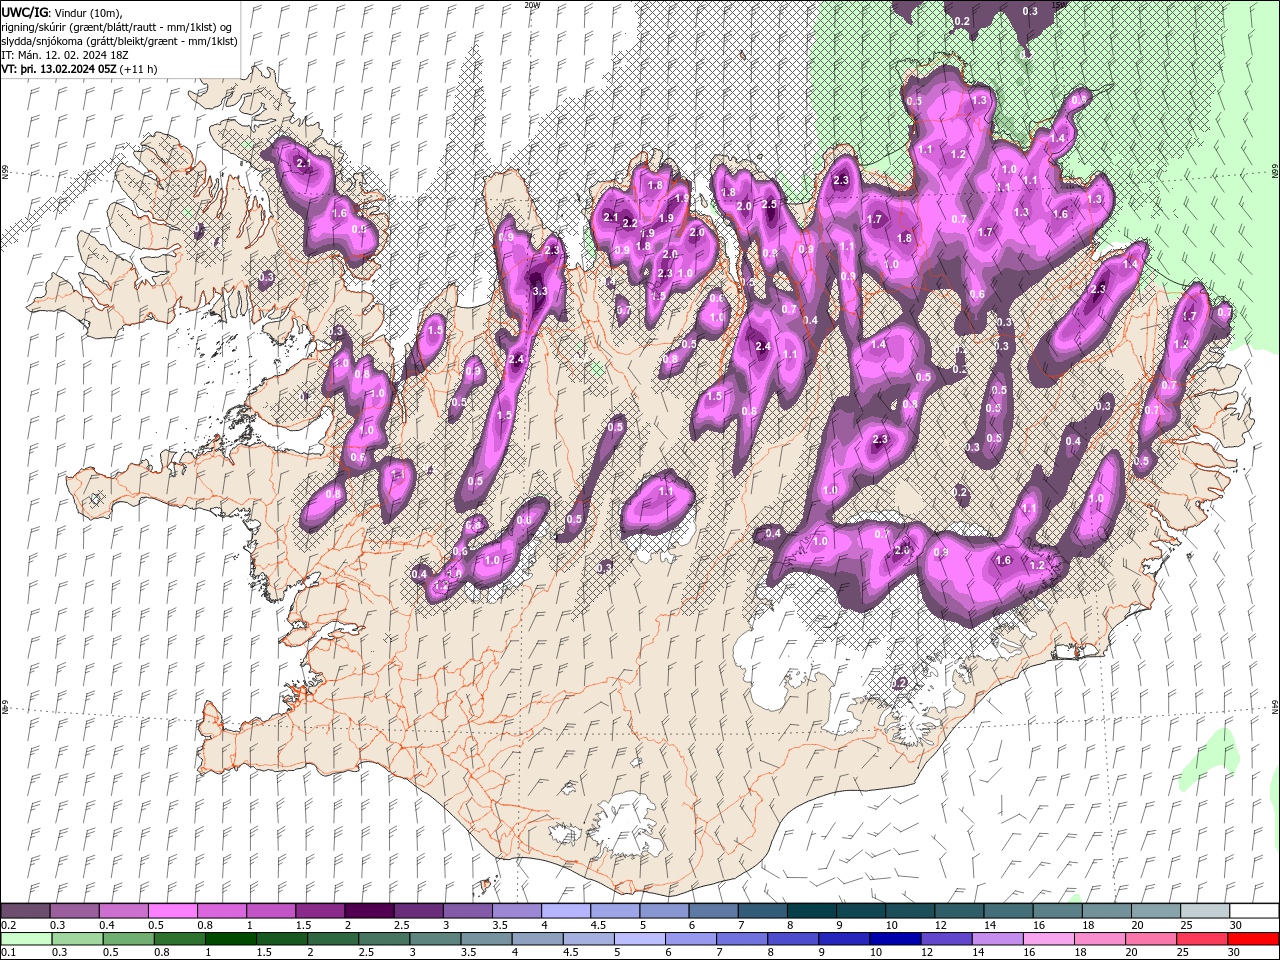Click the 14 label in the lower legend

point(978,952)
